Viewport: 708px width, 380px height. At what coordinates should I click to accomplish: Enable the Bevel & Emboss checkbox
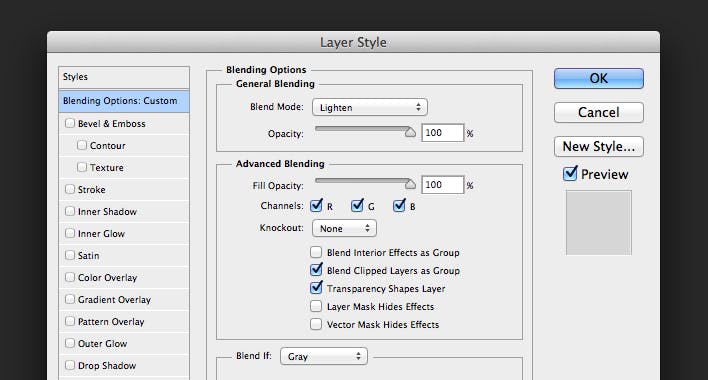(x=70, y=123)
